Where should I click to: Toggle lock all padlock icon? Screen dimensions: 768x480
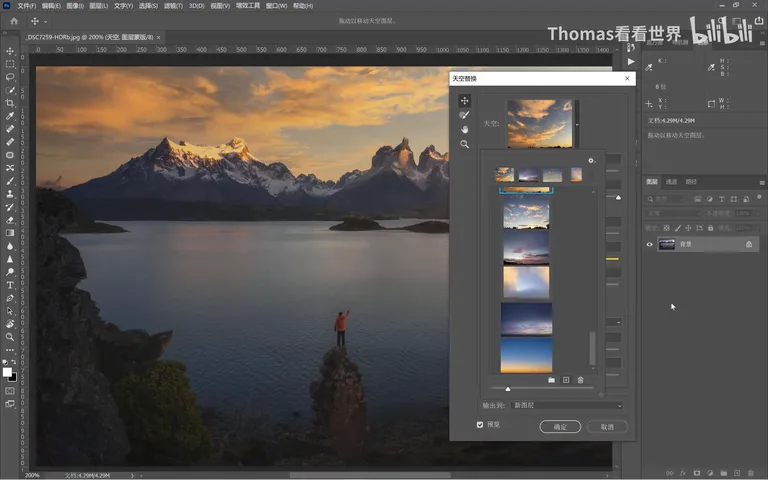(710, 228)
